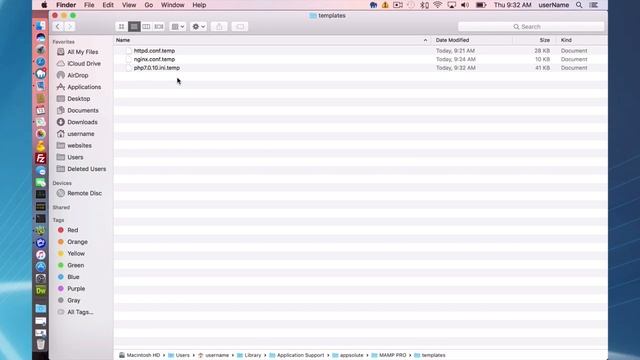Filter by the Red tag
640x360 pixels.
click(x=72, y=230)
